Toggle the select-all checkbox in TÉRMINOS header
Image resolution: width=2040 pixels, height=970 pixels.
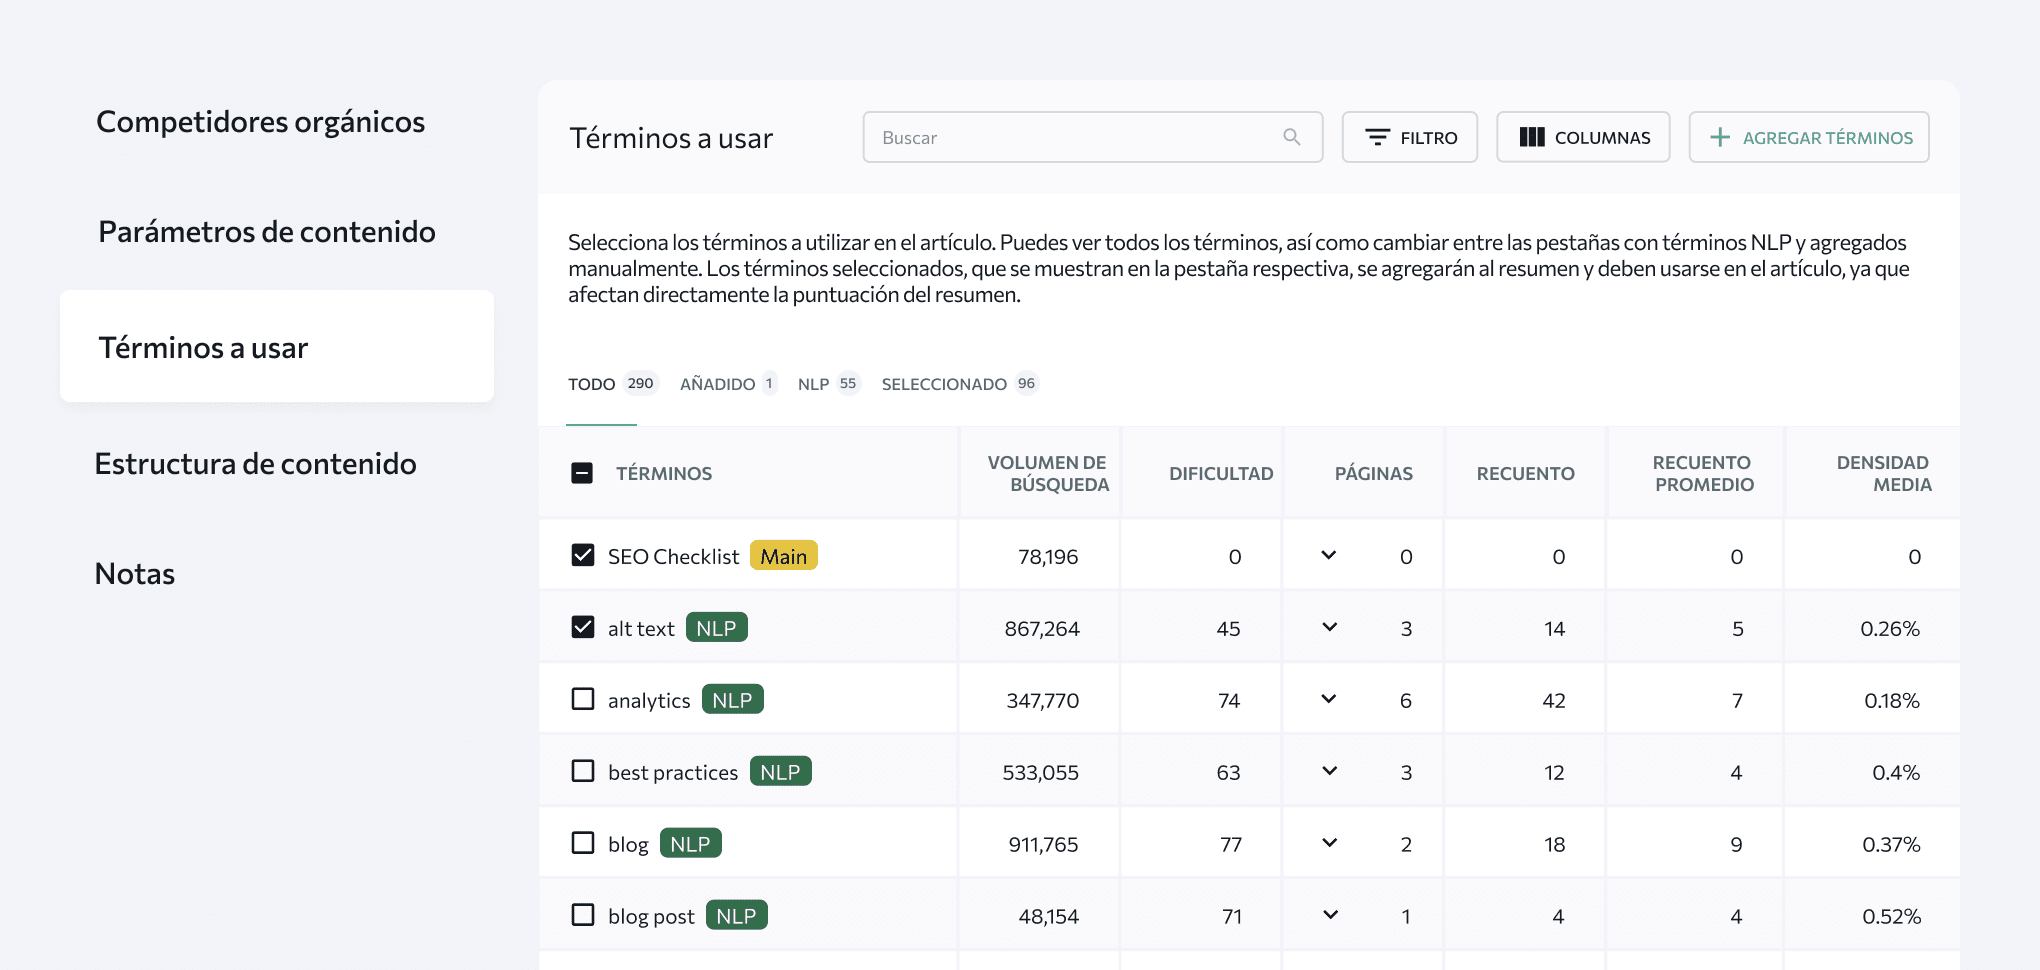point(582,472)
